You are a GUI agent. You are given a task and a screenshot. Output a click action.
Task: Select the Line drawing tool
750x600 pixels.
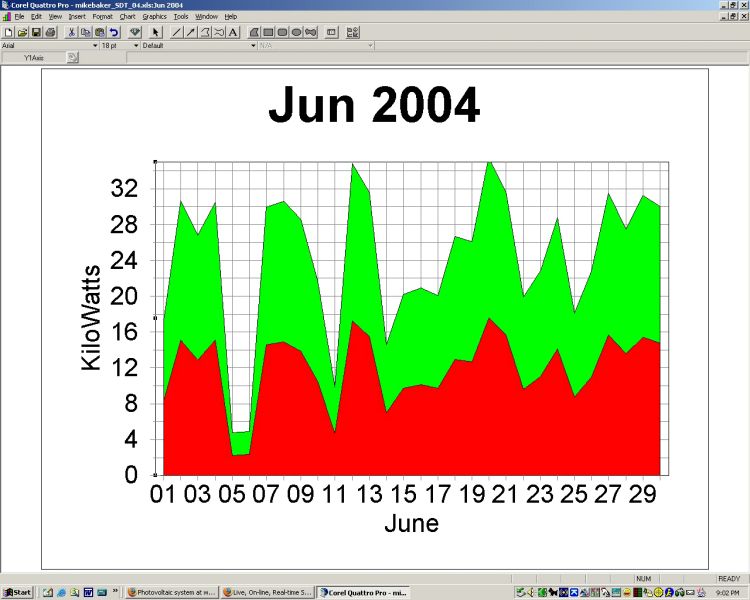click(177, 32)
